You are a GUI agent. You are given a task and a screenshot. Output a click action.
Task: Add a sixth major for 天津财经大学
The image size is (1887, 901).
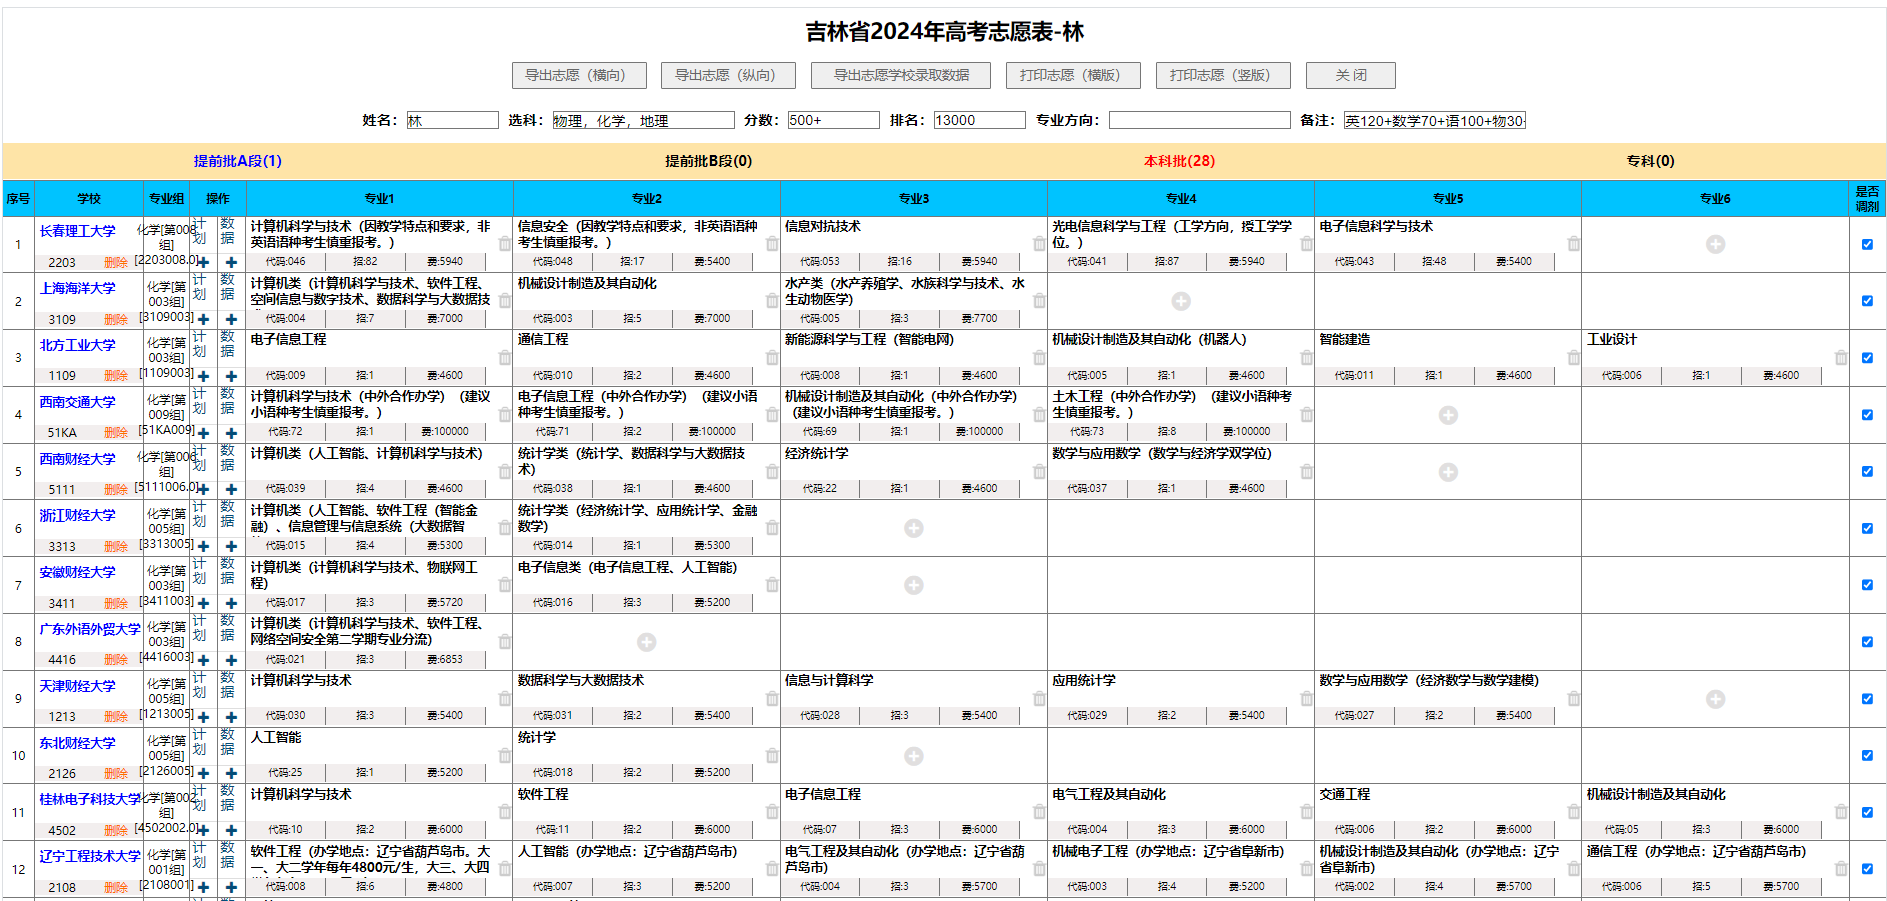tap(1715, 699)
